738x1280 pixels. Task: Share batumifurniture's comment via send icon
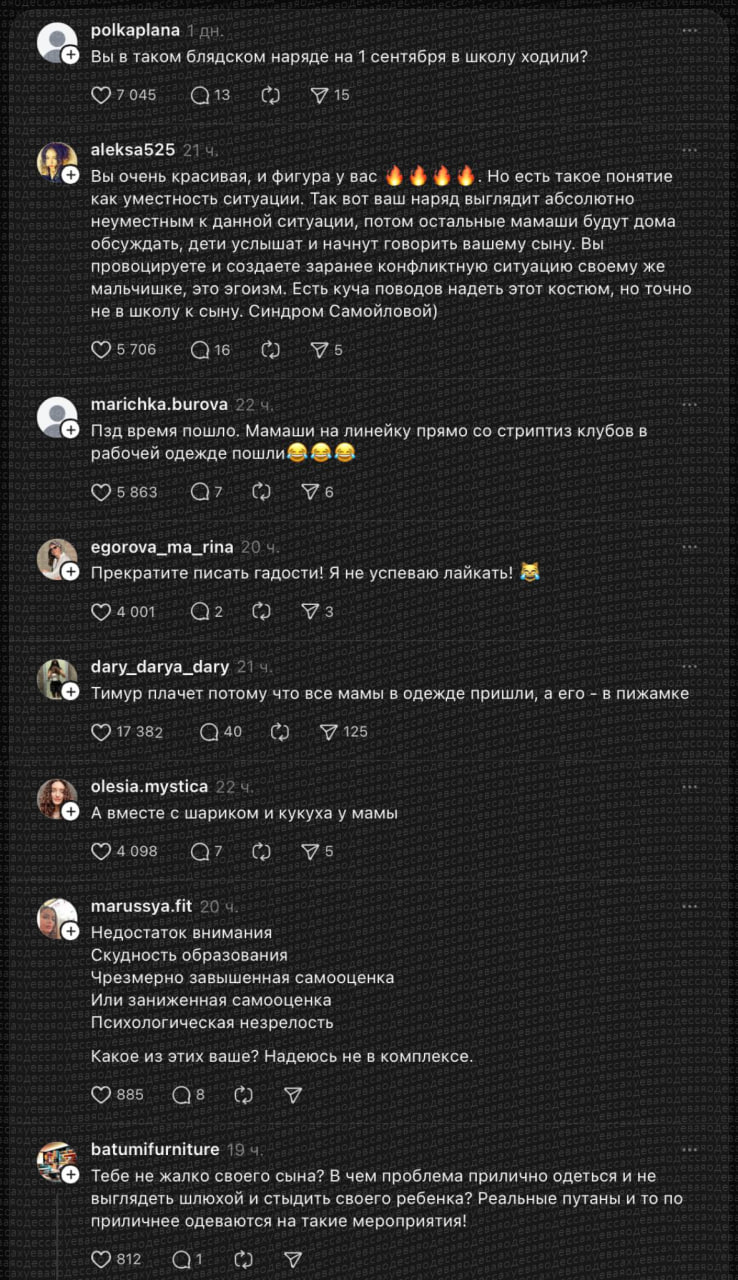pos(292,1260)
